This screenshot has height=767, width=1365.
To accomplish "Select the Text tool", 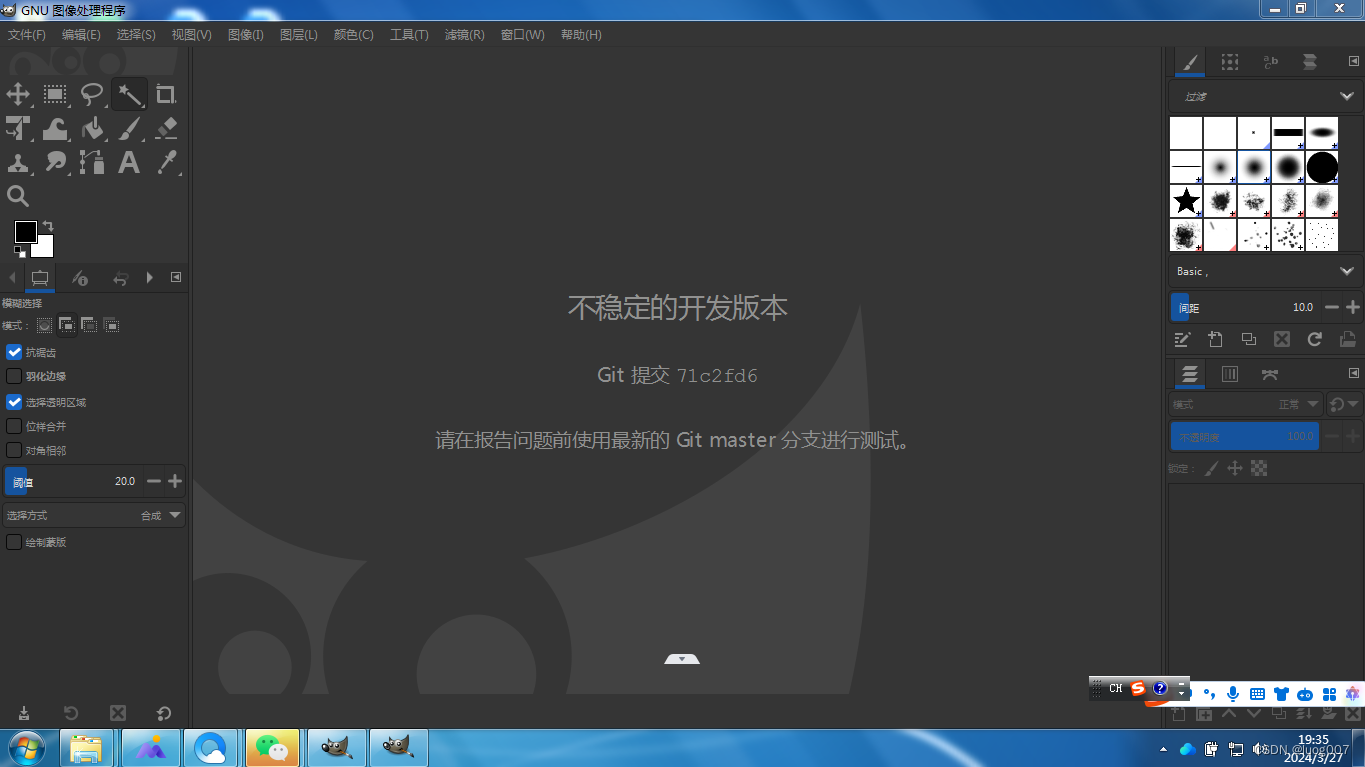I will coord(129,162).
